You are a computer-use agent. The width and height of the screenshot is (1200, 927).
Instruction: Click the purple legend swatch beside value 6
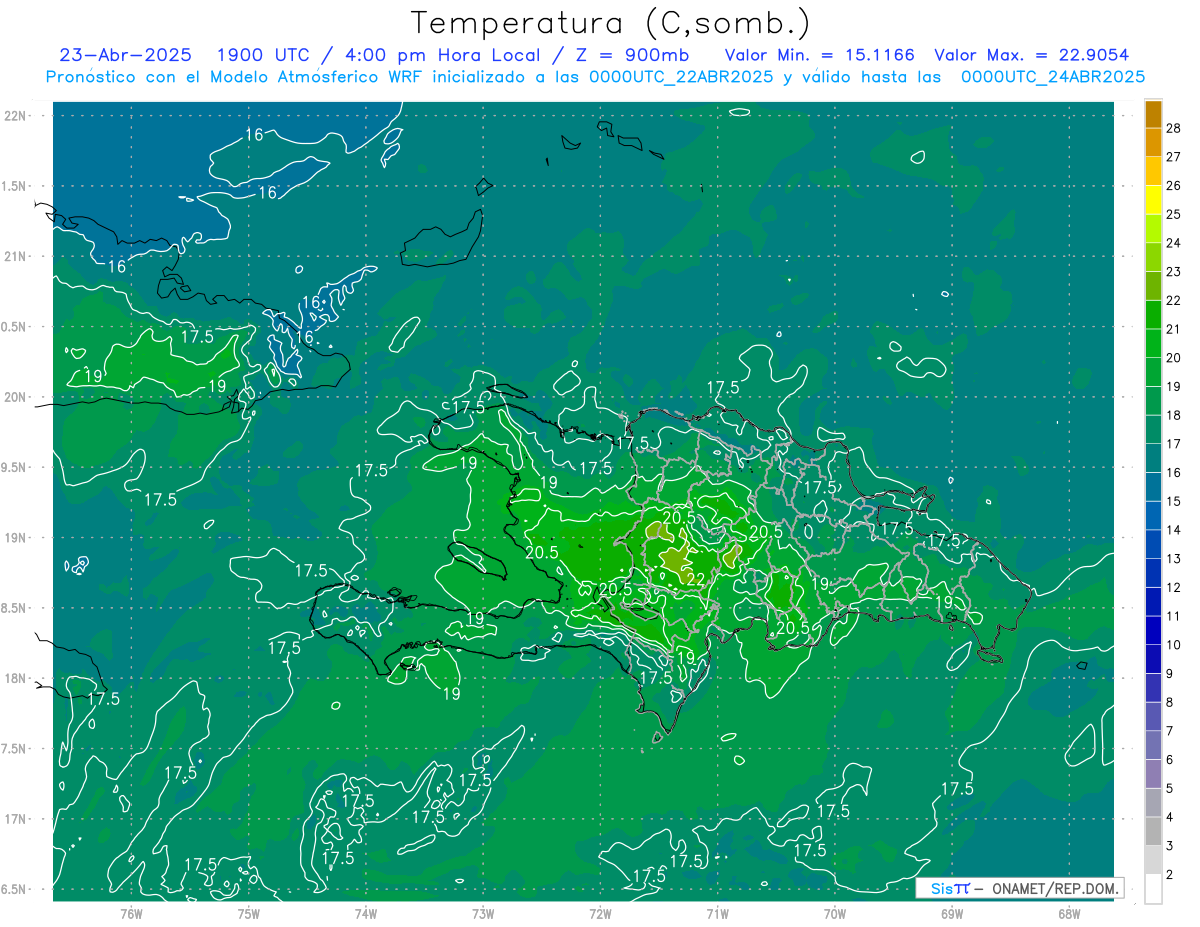1153,774
